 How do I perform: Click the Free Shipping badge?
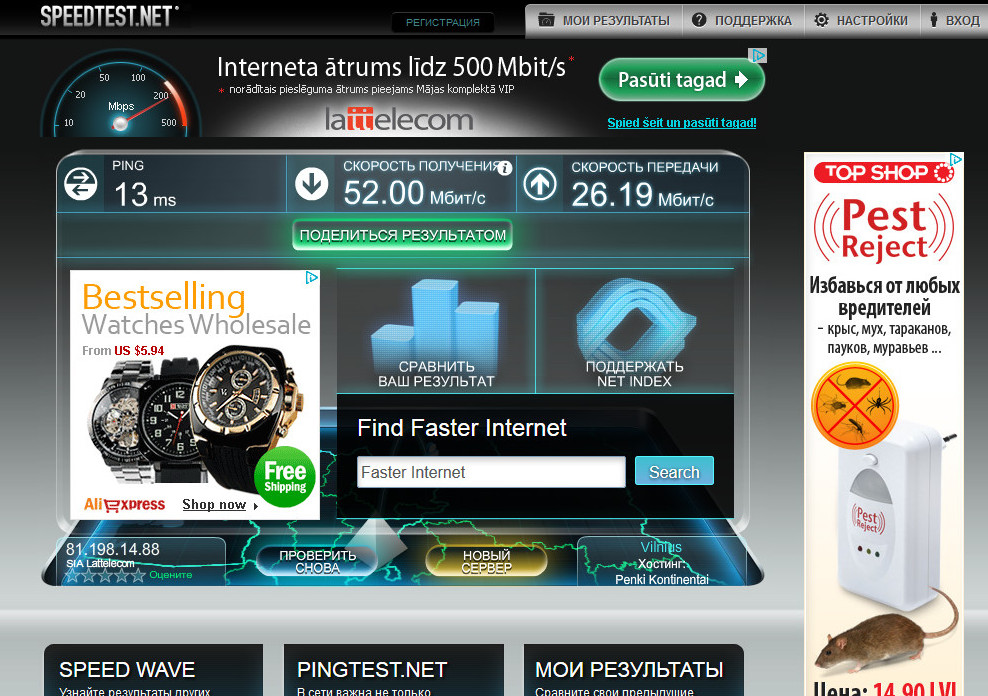(285, 477)
